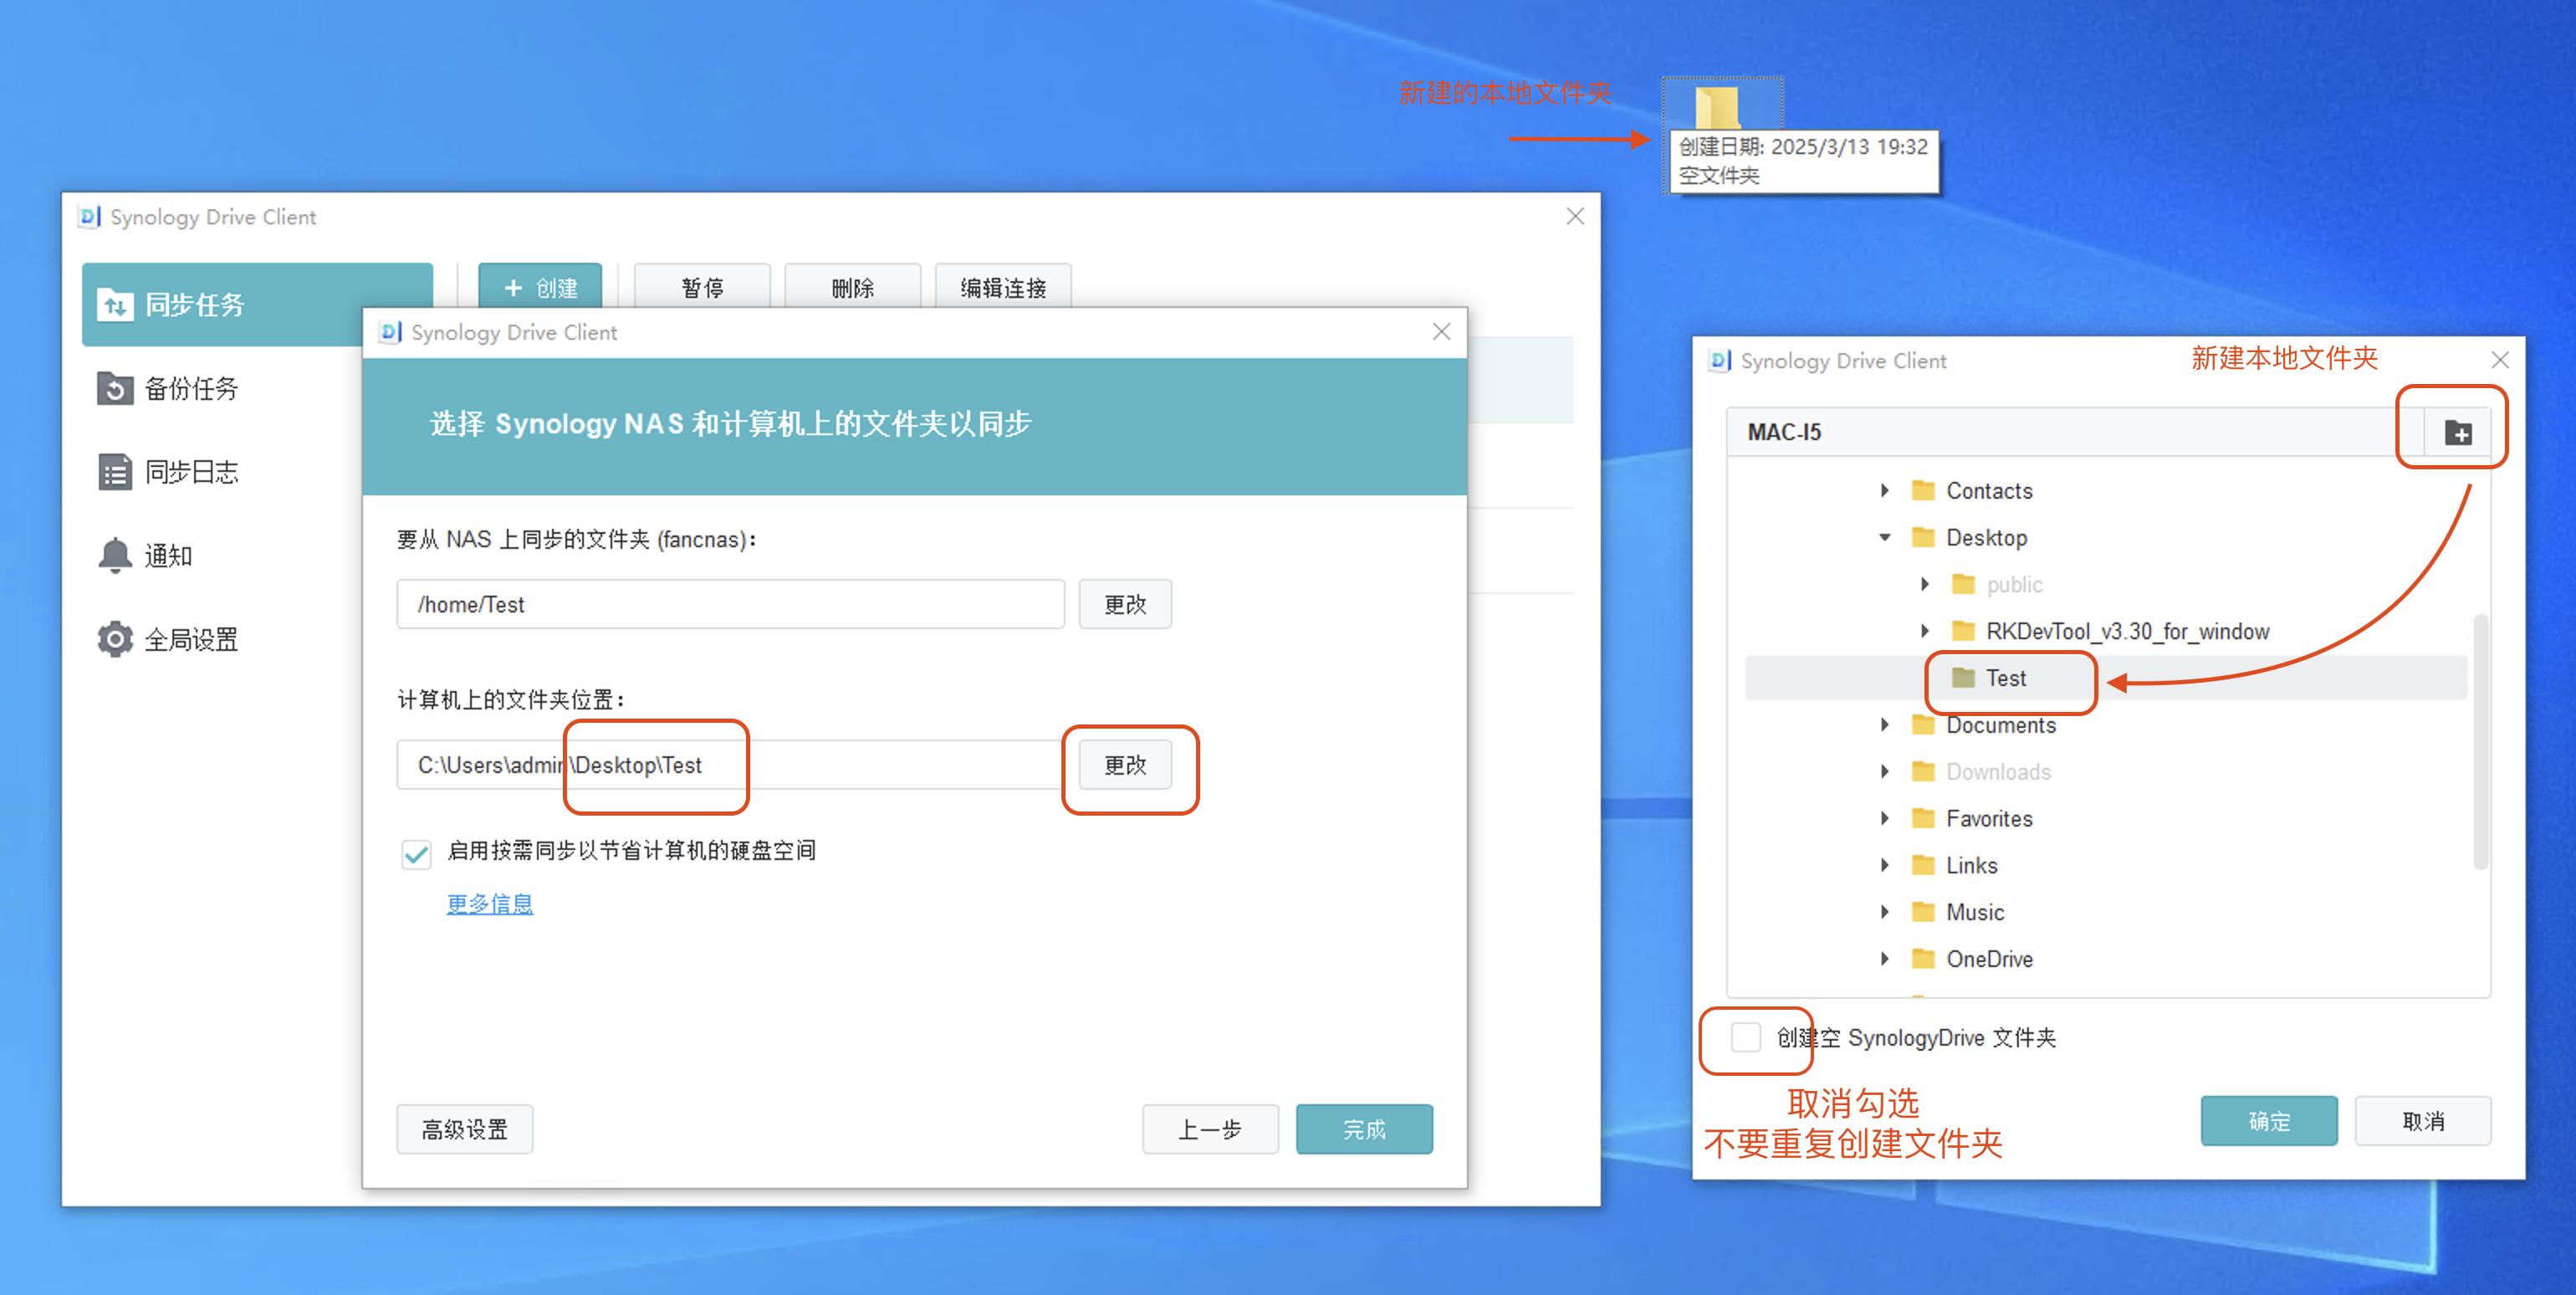
Task: Expand the Favorites folder
Action: pos(1885,818)
